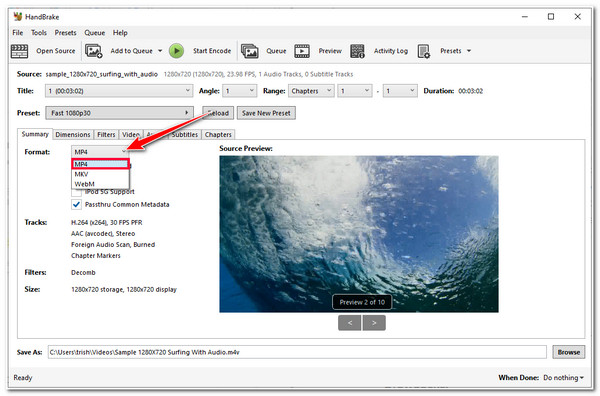
Task: Expand the Title selection dropdown
Action: point(119,91)
